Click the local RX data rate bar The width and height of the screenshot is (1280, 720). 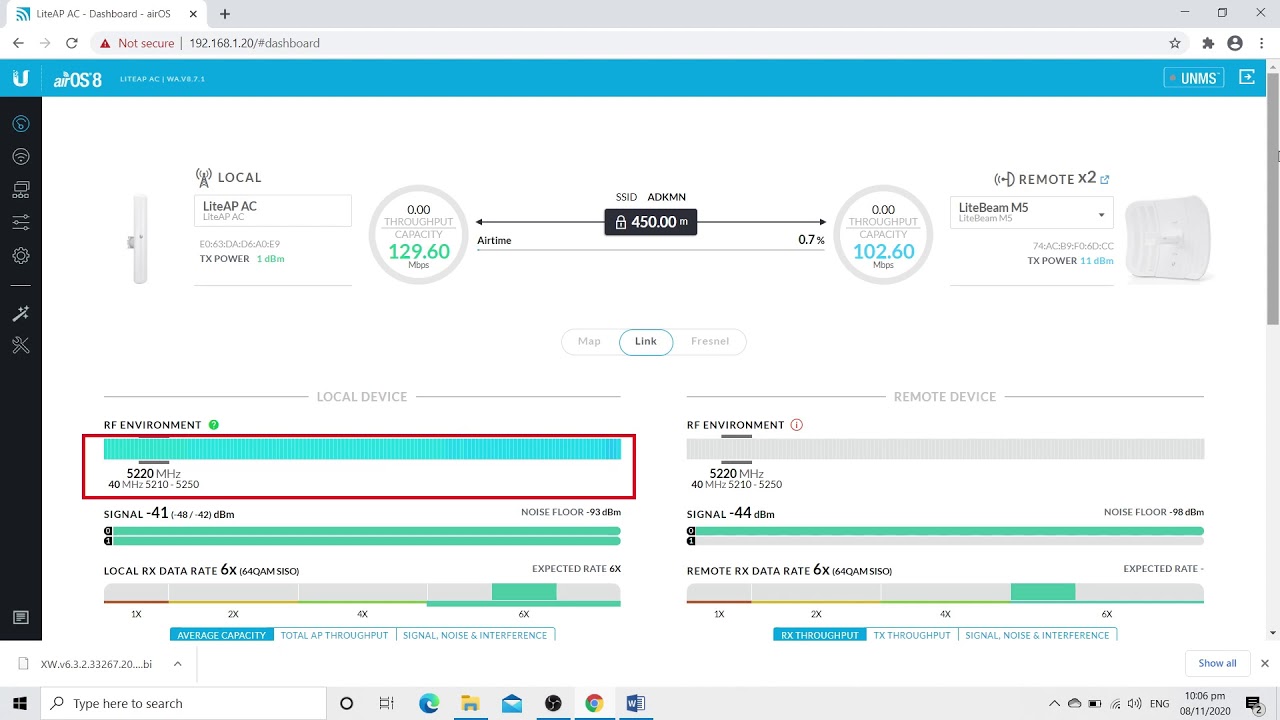click(x=362, y=594)
